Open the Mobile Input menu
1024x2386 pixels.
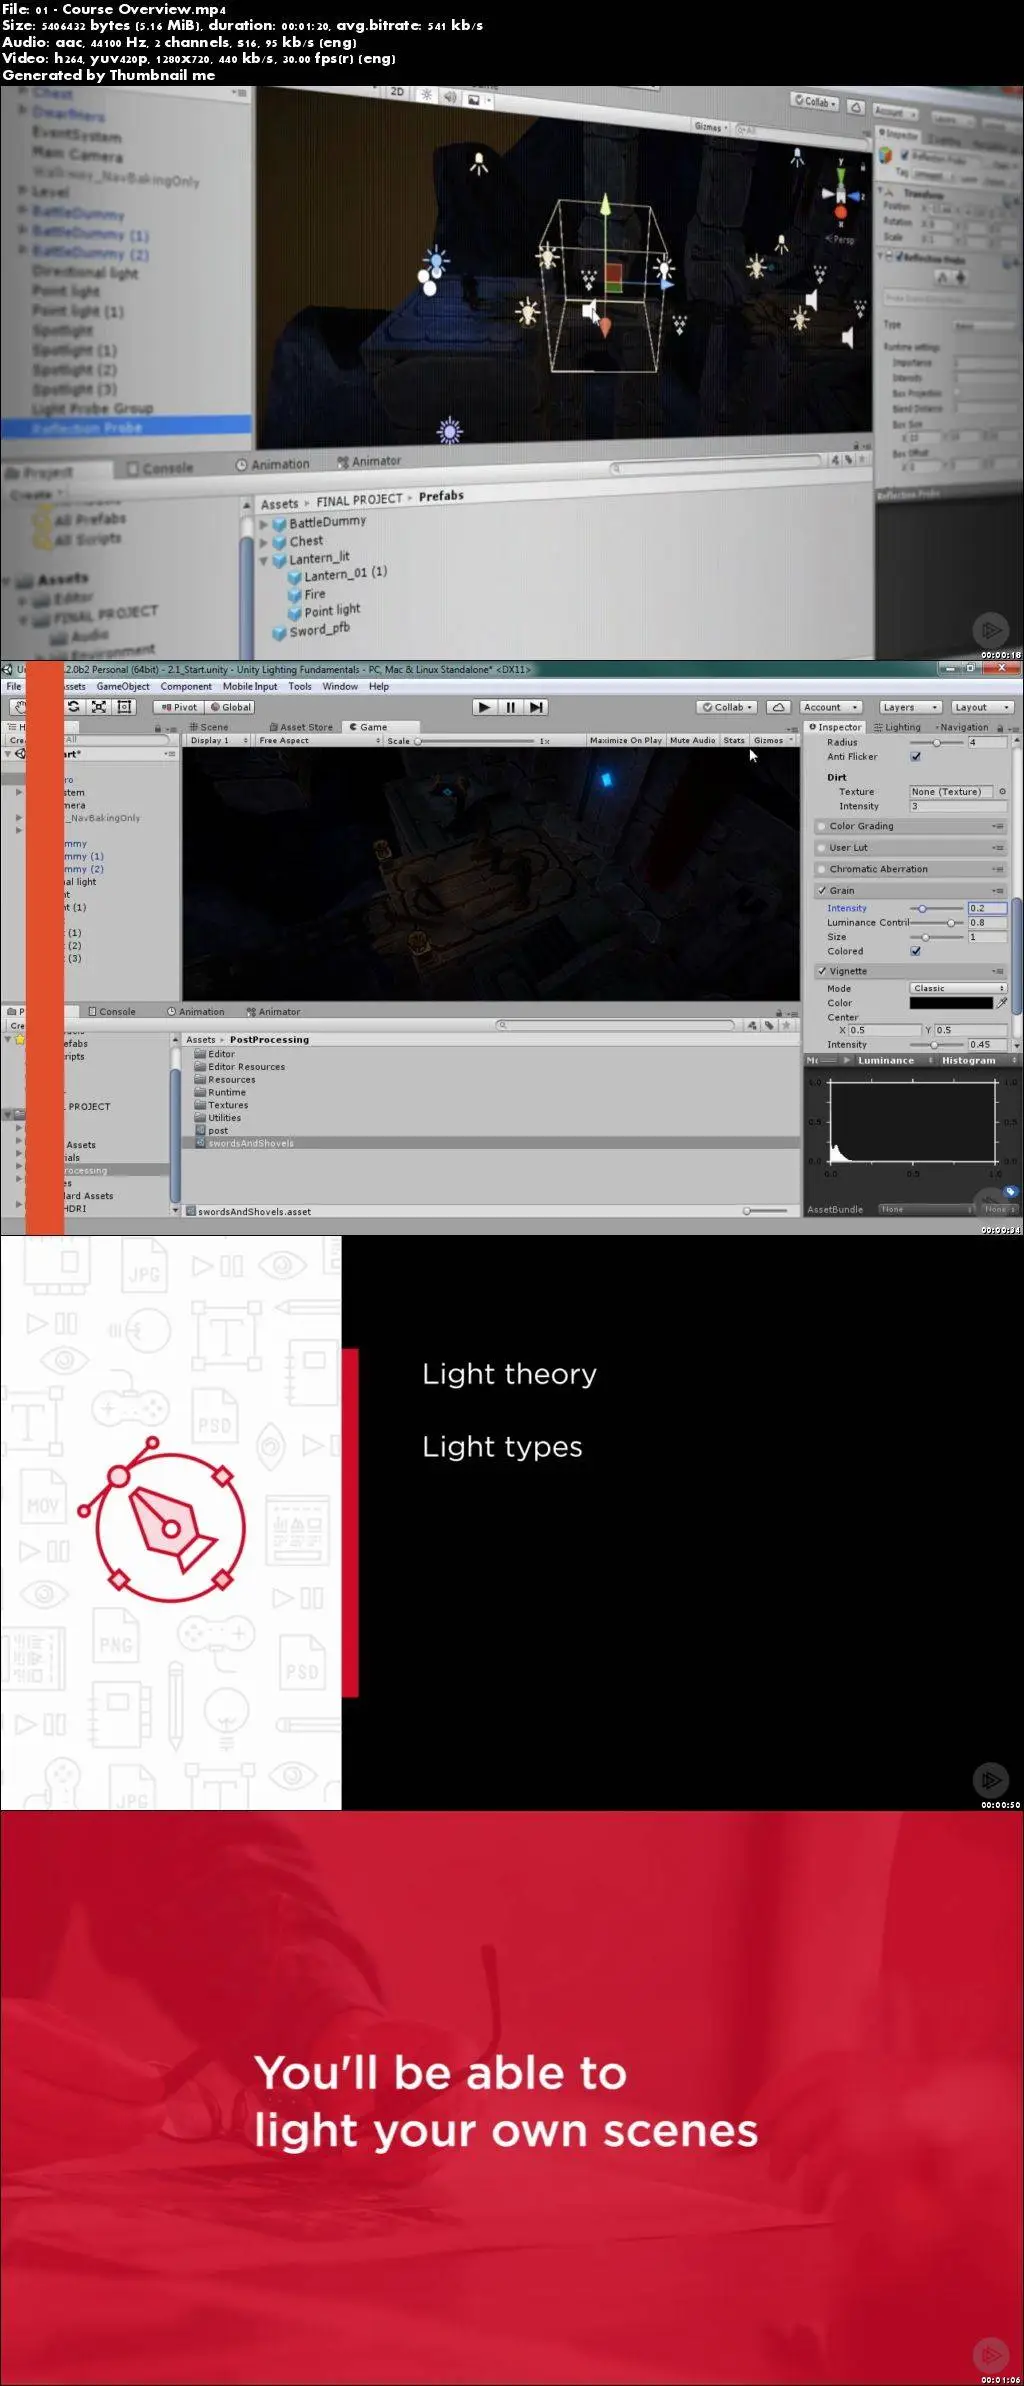point(250,686)
